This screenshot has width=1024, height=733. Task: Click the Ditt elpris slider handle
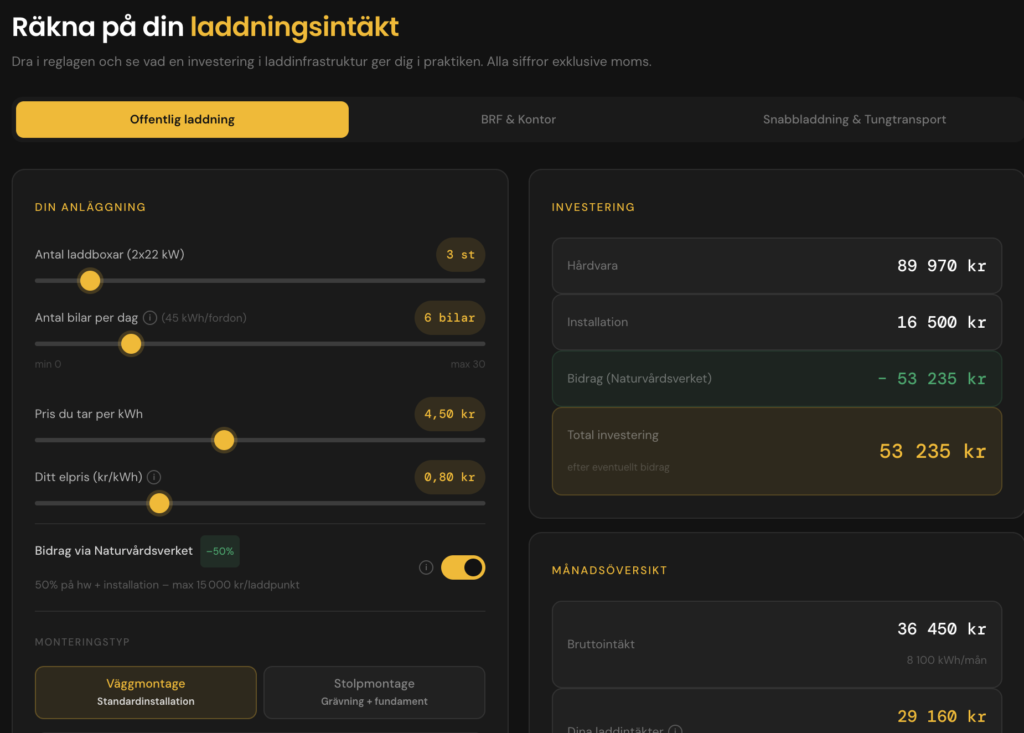159,503
